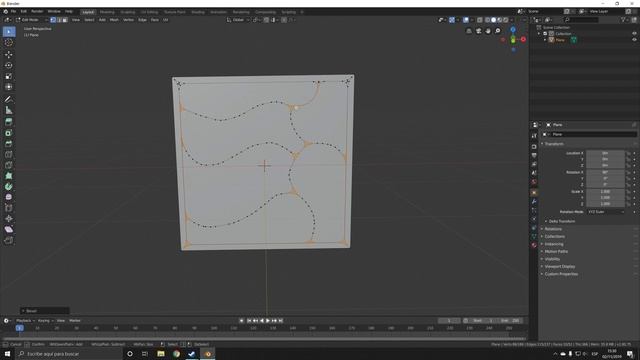Enable face select mode
This screenshot has width=640, height=360.
point(65,20)
